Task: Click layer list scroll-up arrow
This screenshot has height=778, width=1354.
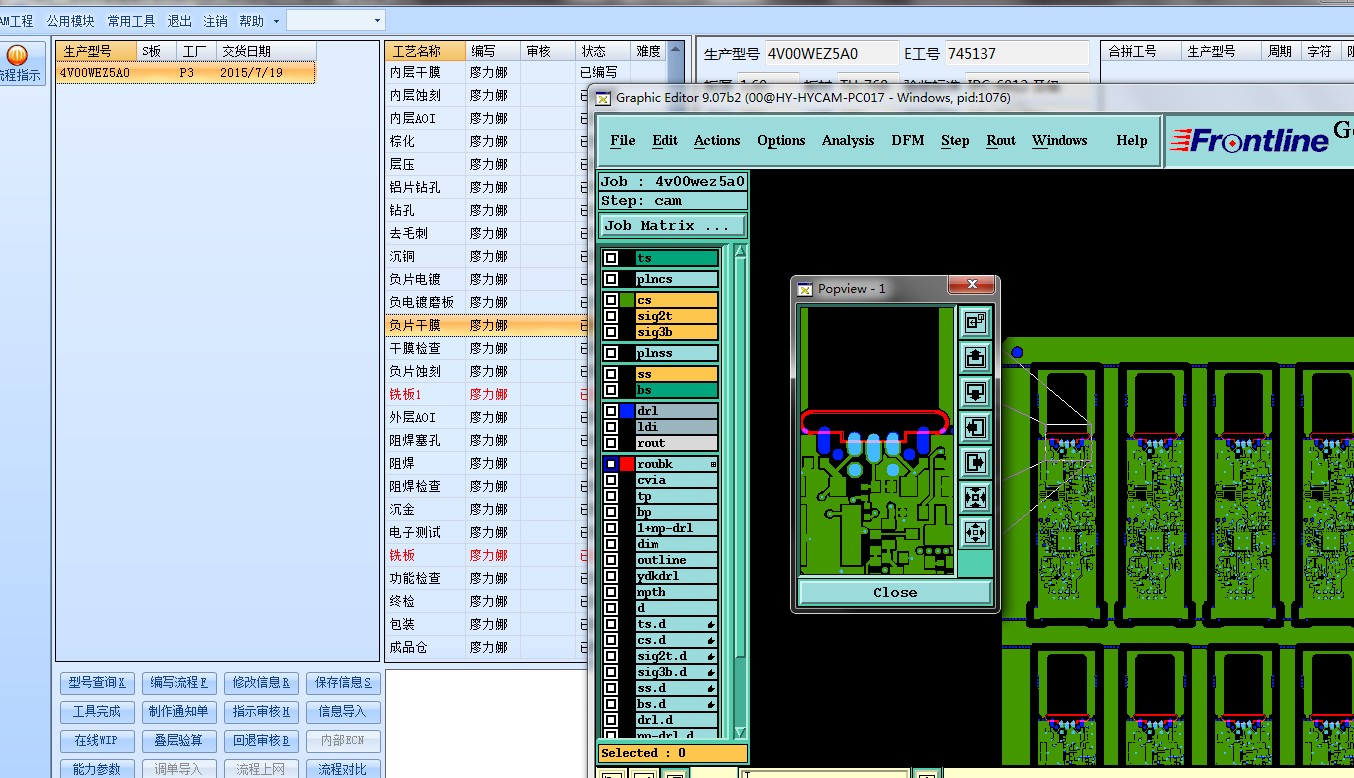Action: click(740, 252)
